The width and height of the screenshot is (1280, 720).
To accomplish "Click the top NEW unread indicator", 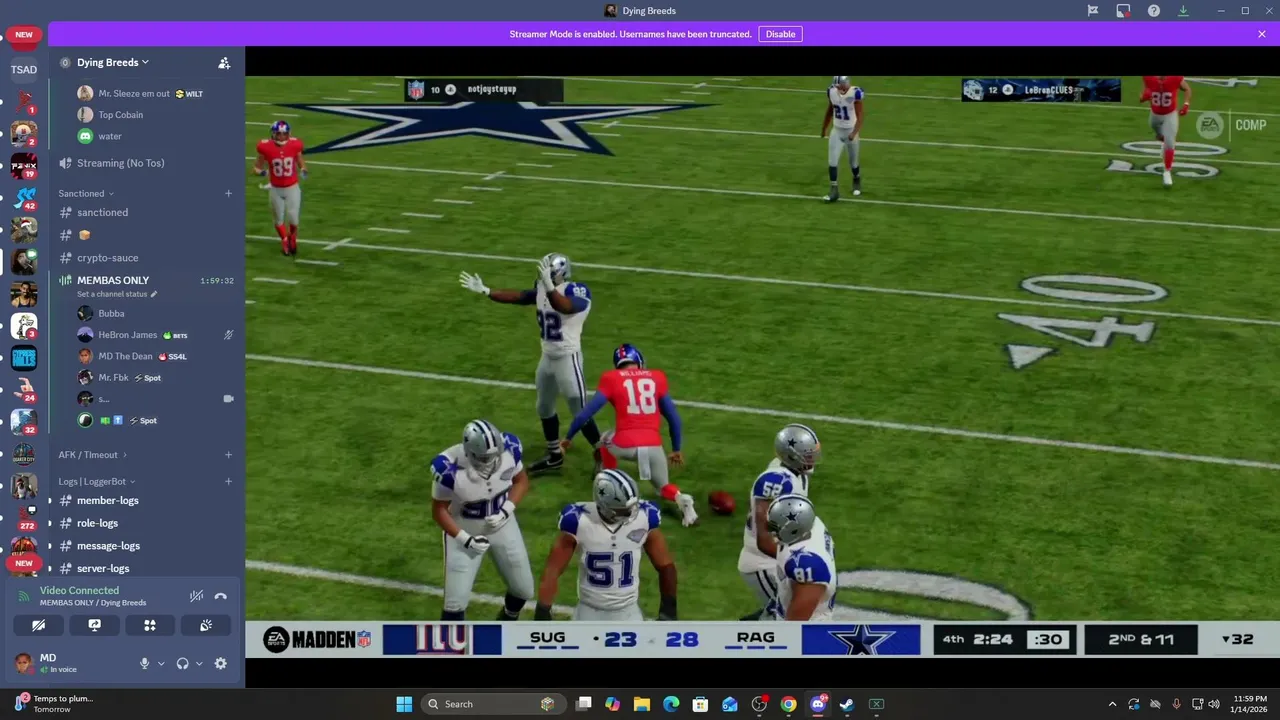I will tap(24, 35).
